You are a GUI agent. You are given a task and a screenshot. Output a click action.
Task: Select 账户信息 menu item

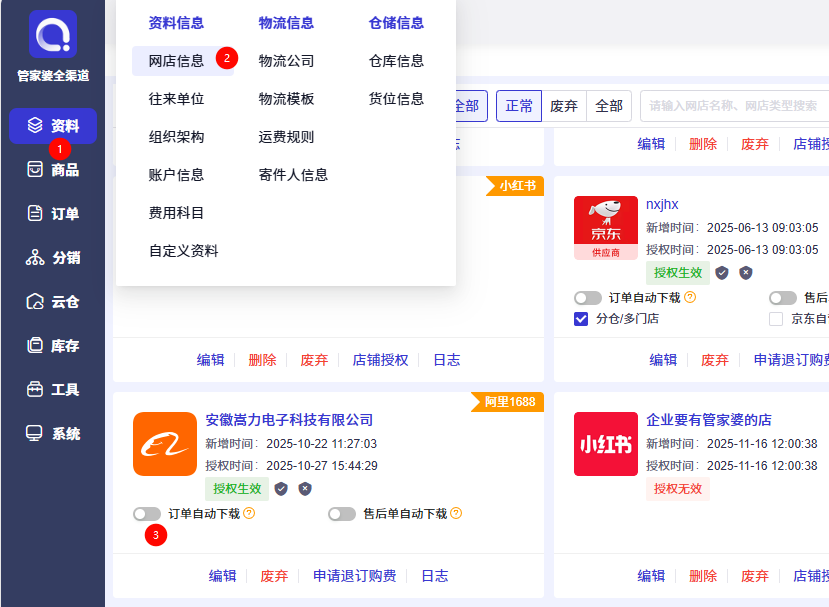176,175
